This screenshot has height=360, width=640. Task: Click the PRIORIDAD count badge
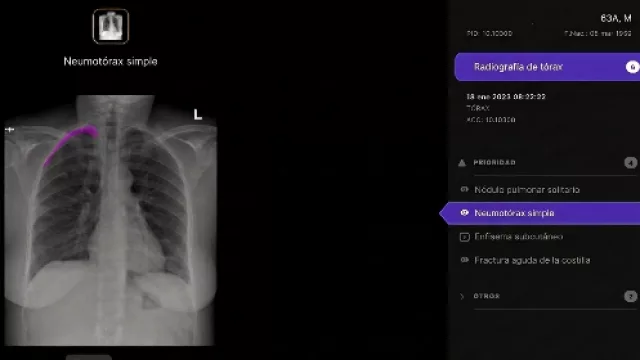pos(631,163)
